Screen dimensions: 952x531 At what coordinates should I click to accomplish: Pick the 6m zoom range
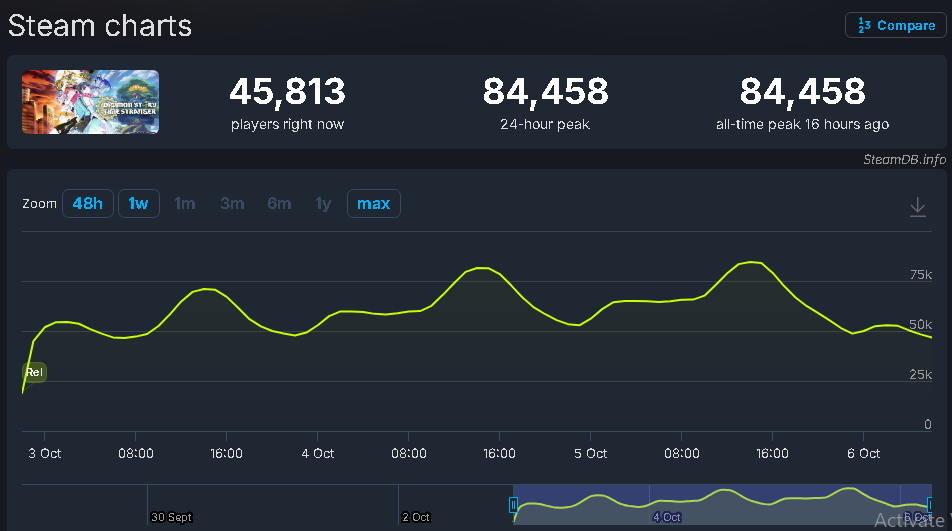(279, 204)
